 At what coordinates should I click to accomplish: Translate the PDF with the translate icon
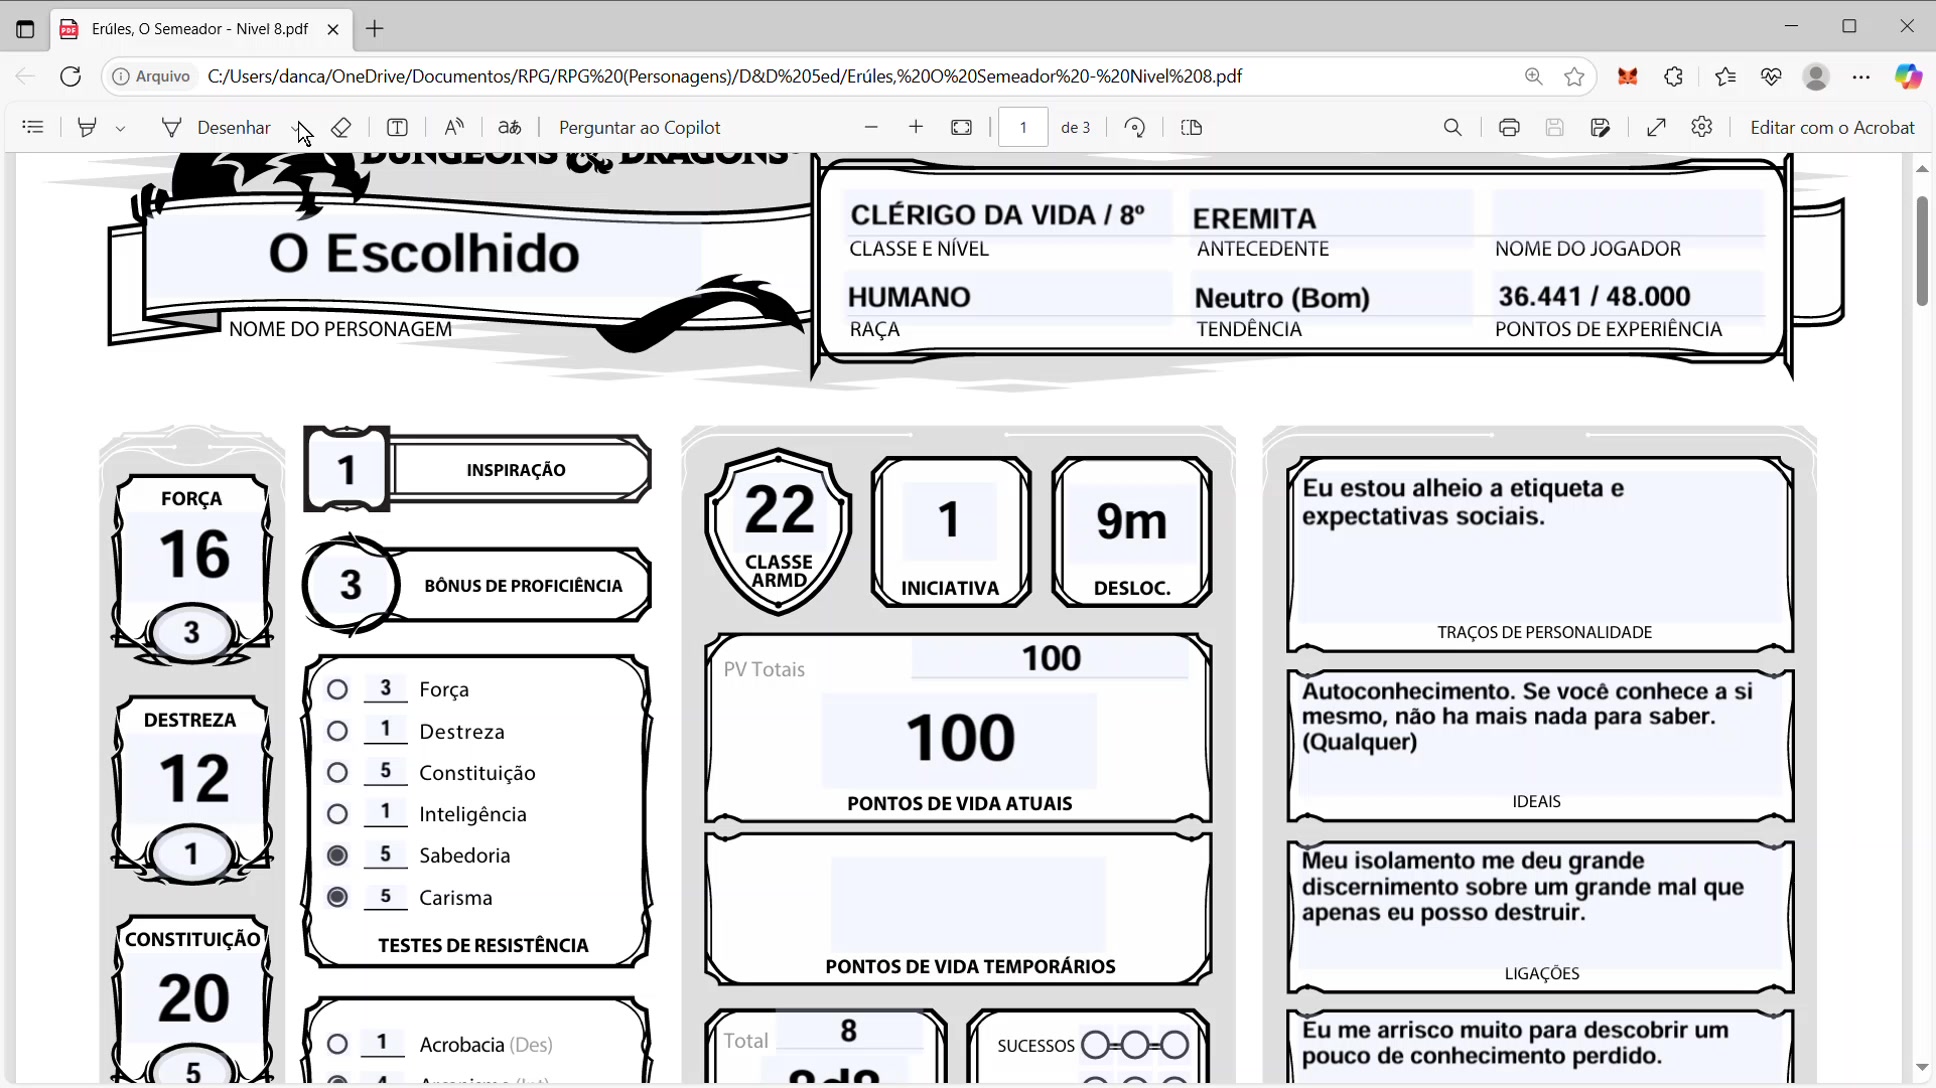(509, 127)
